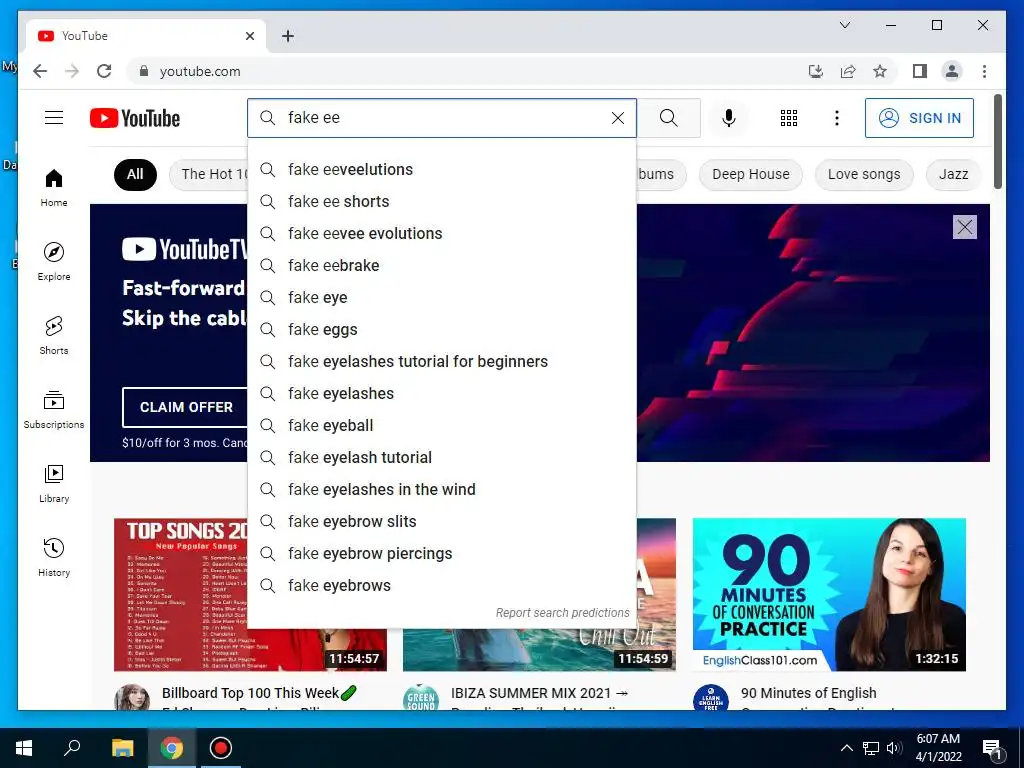
Task: Select The Hot 100 filter chip
Action: pyautogui.click(x=208, y=174)
